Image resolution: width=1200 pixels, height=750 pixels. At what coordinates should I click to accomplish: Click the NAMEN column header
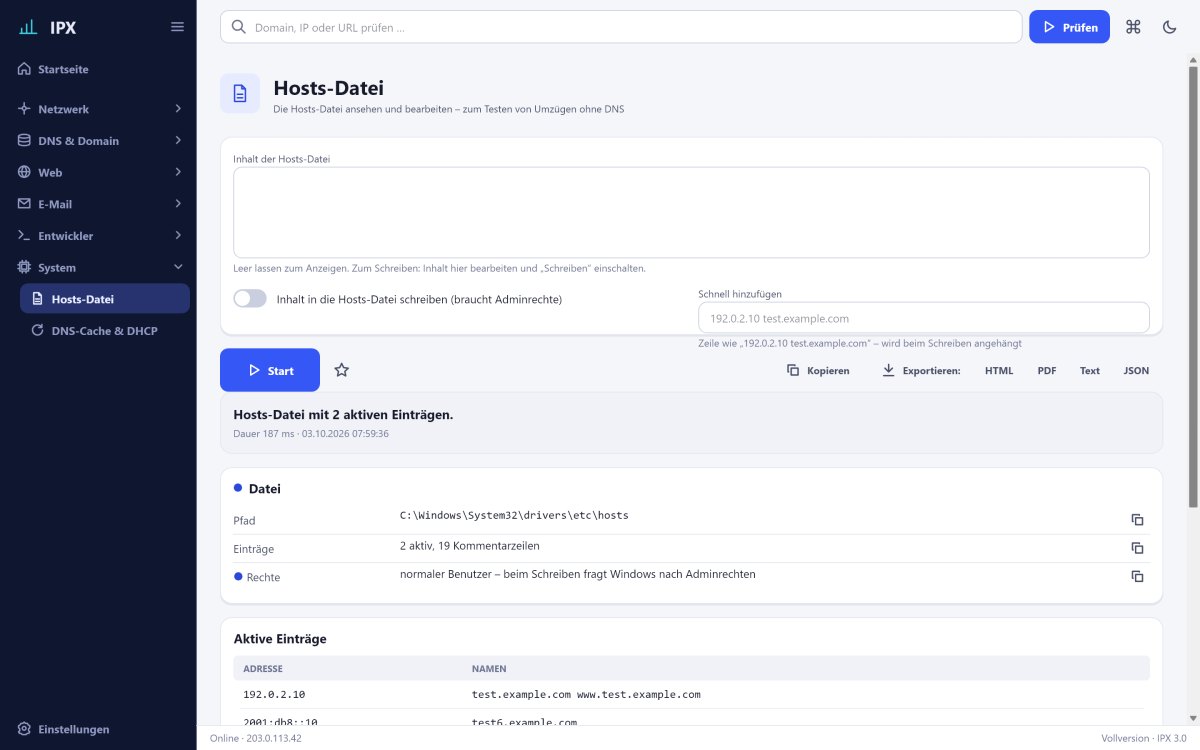[x=490, y=668]
